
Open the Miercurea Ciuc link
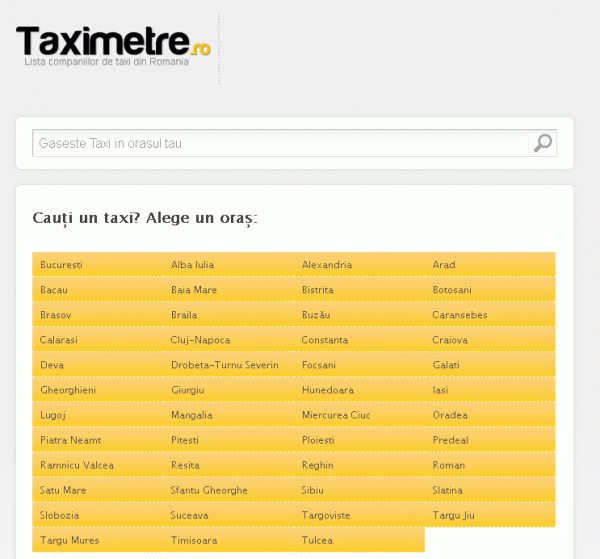click(x=336, y=415)
